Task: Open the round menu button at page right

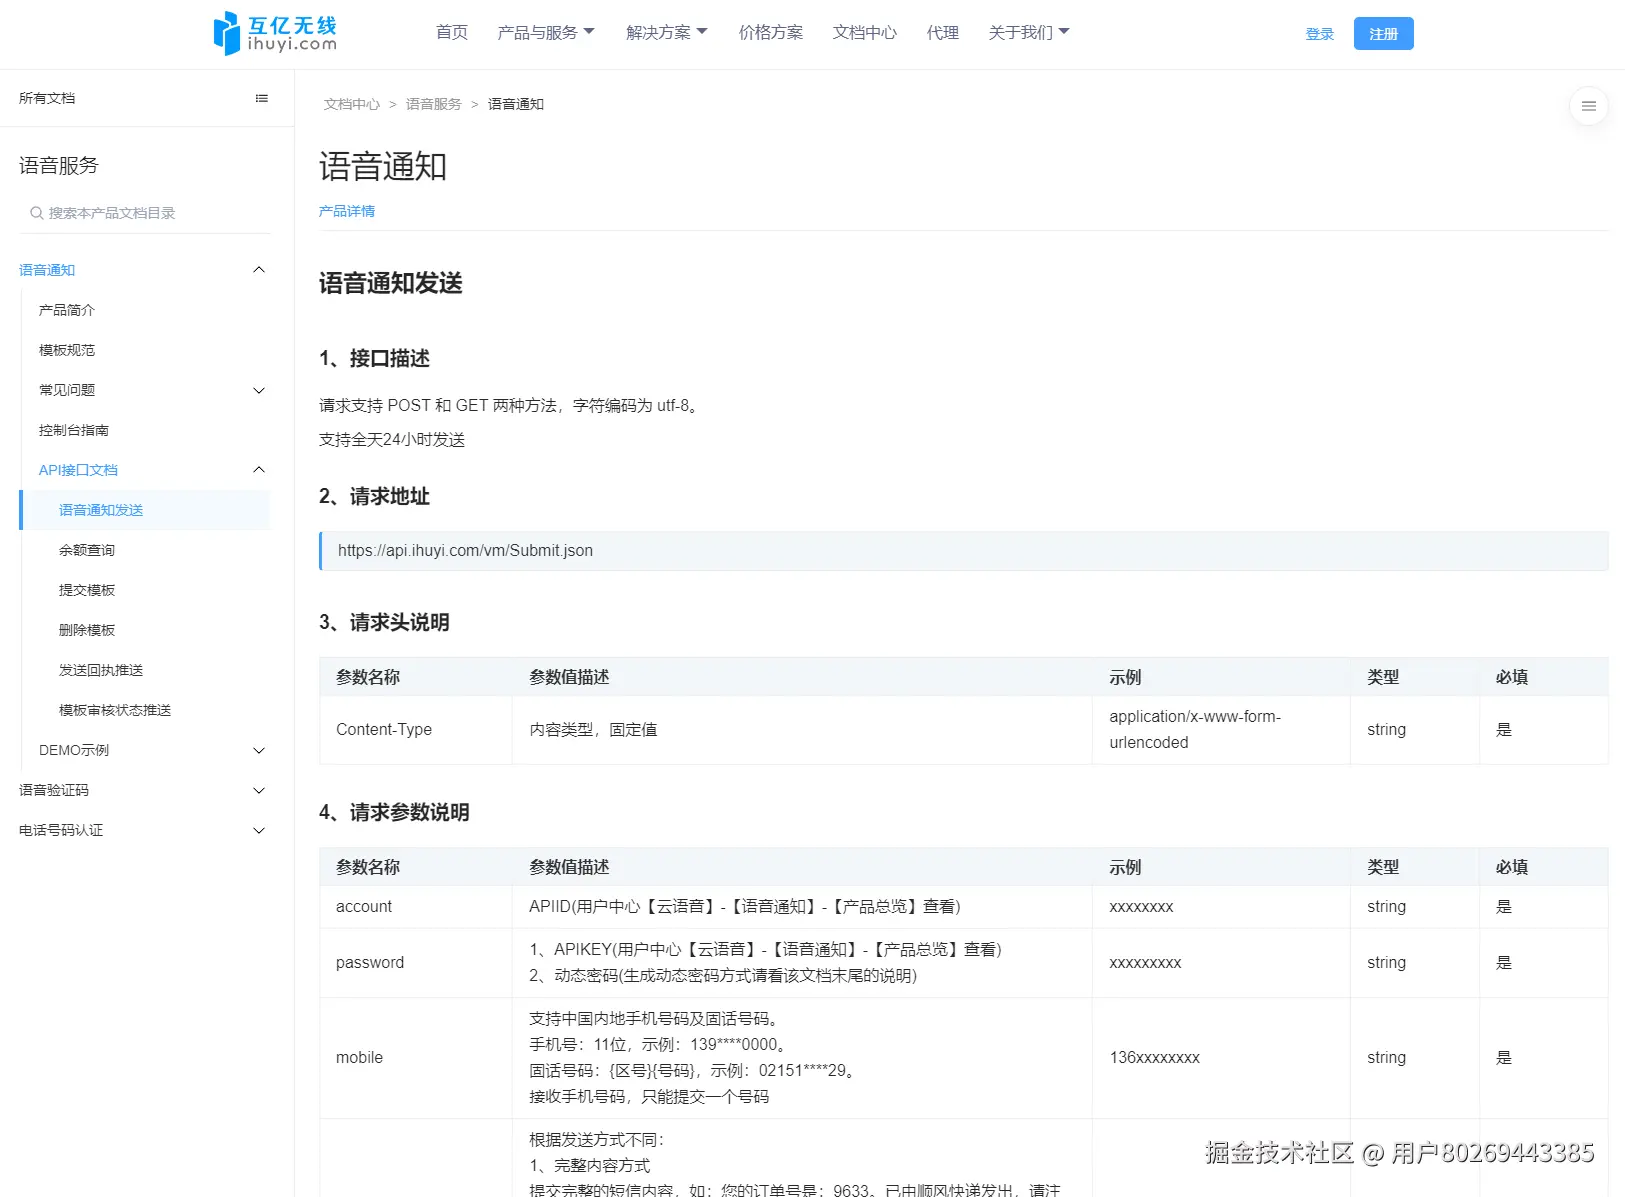Action: click(x=1589, y=106)
